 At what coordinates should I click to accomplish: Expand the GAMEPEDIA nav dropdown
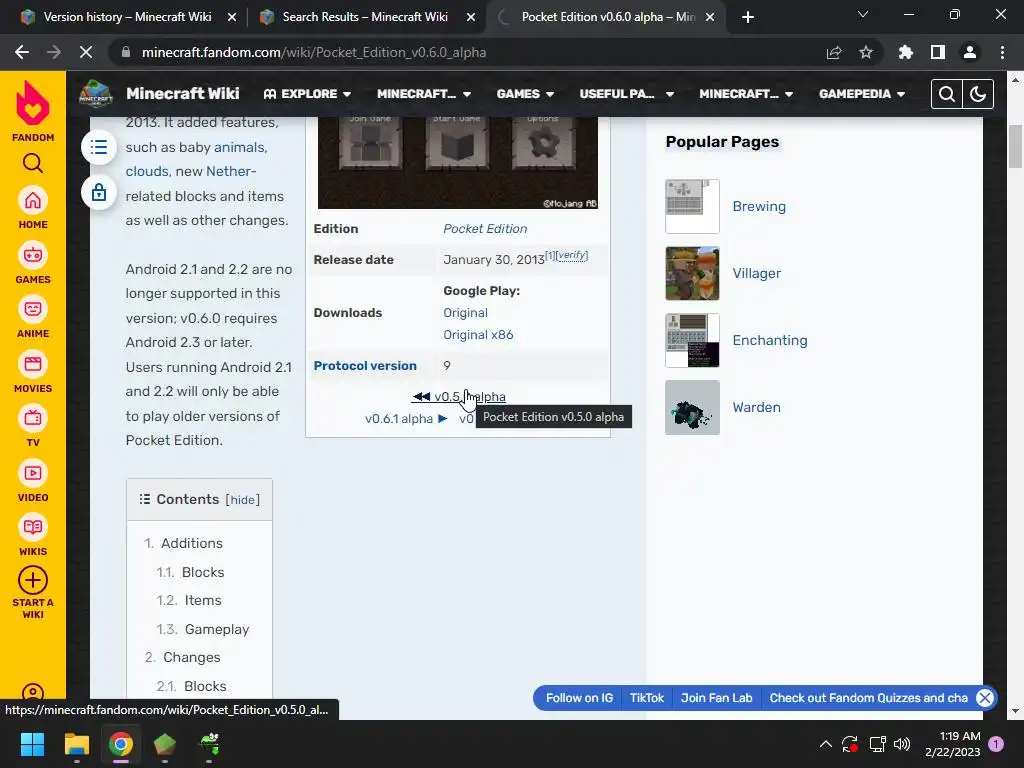[862, 94]
